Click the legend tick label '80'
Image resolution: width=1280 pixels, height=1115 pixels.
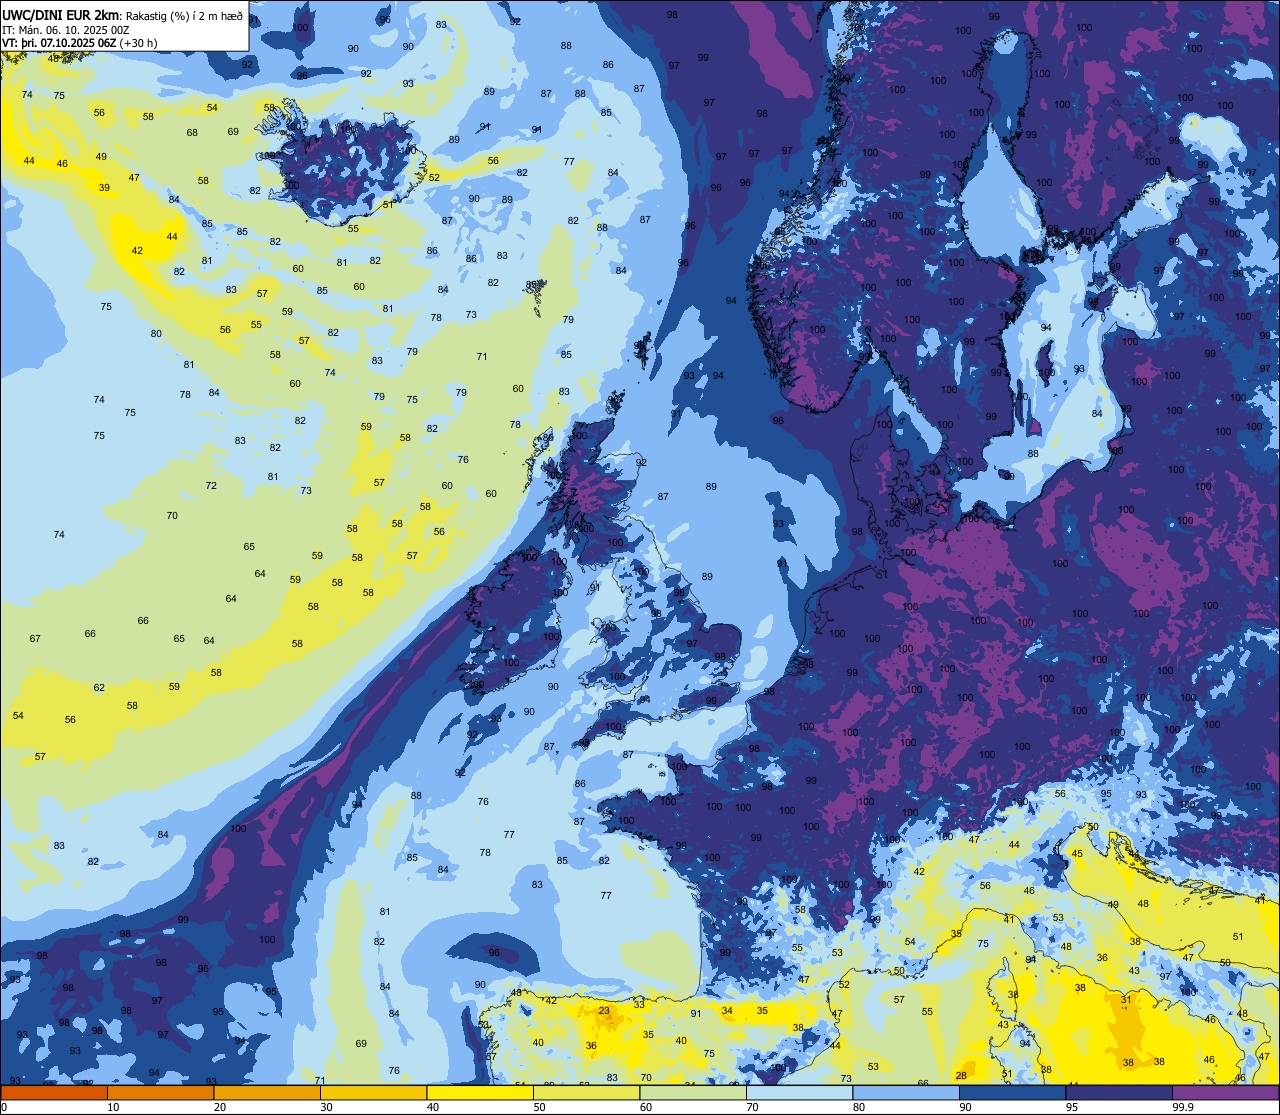(859, 1107)
